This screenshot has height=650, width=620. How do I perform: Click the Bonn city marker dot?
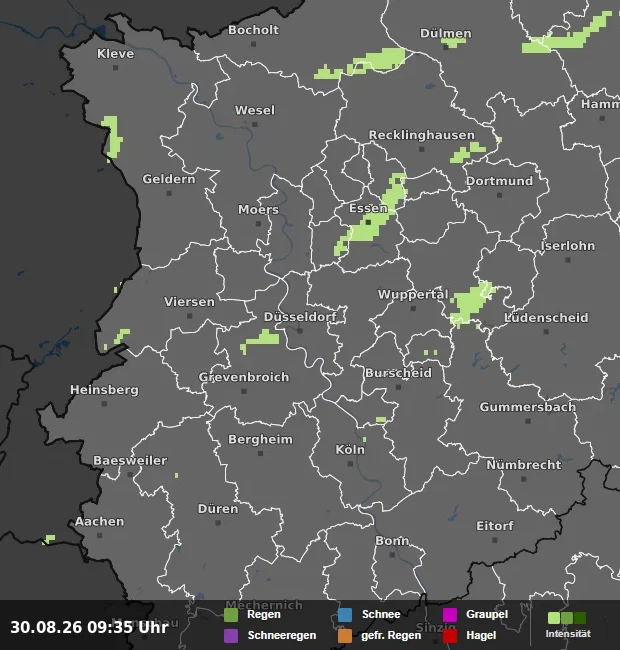(392, 554)
